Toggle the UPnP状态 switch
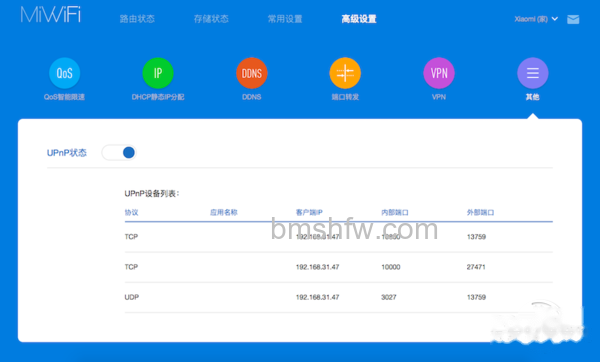 119,153
